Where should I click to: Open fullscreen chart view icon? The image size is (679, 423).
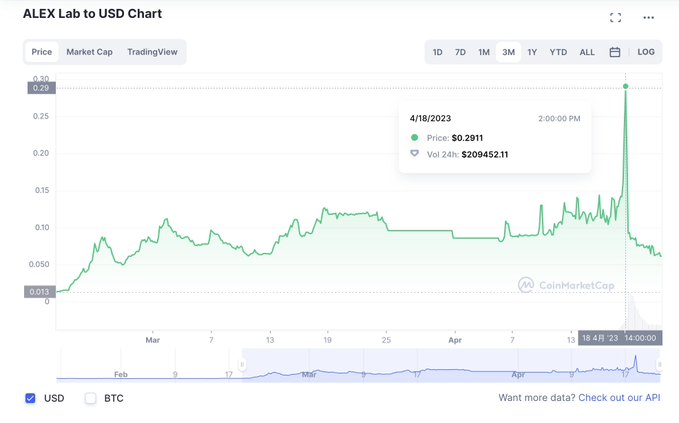[615, 17]
